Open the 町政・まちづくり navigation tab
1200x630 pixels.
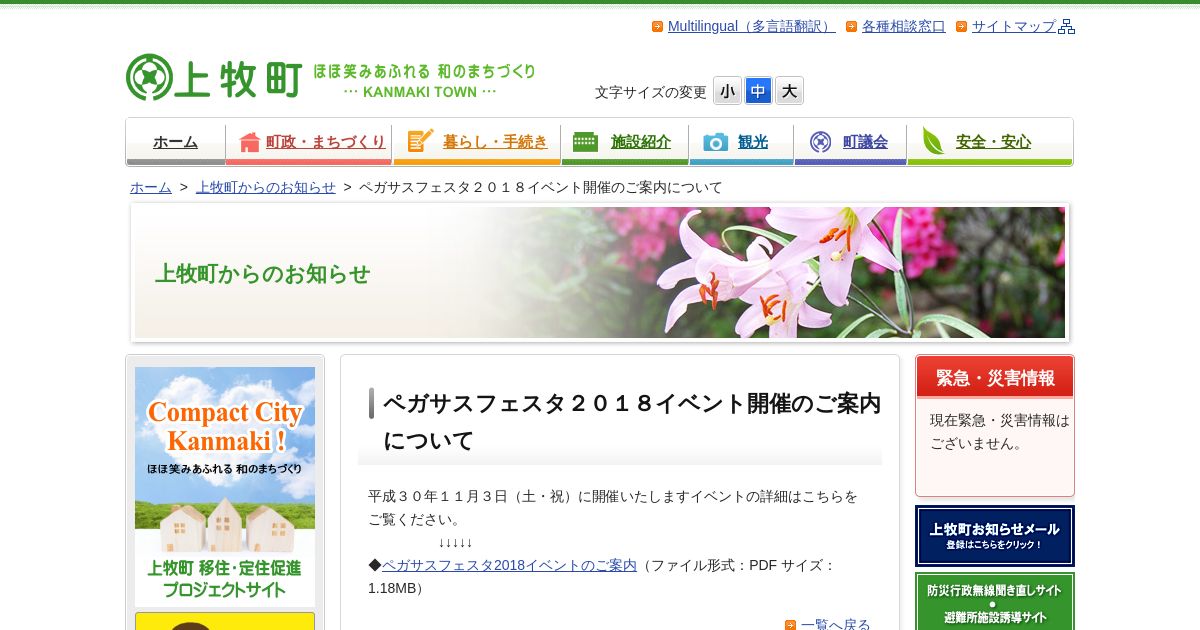point(309,142)
